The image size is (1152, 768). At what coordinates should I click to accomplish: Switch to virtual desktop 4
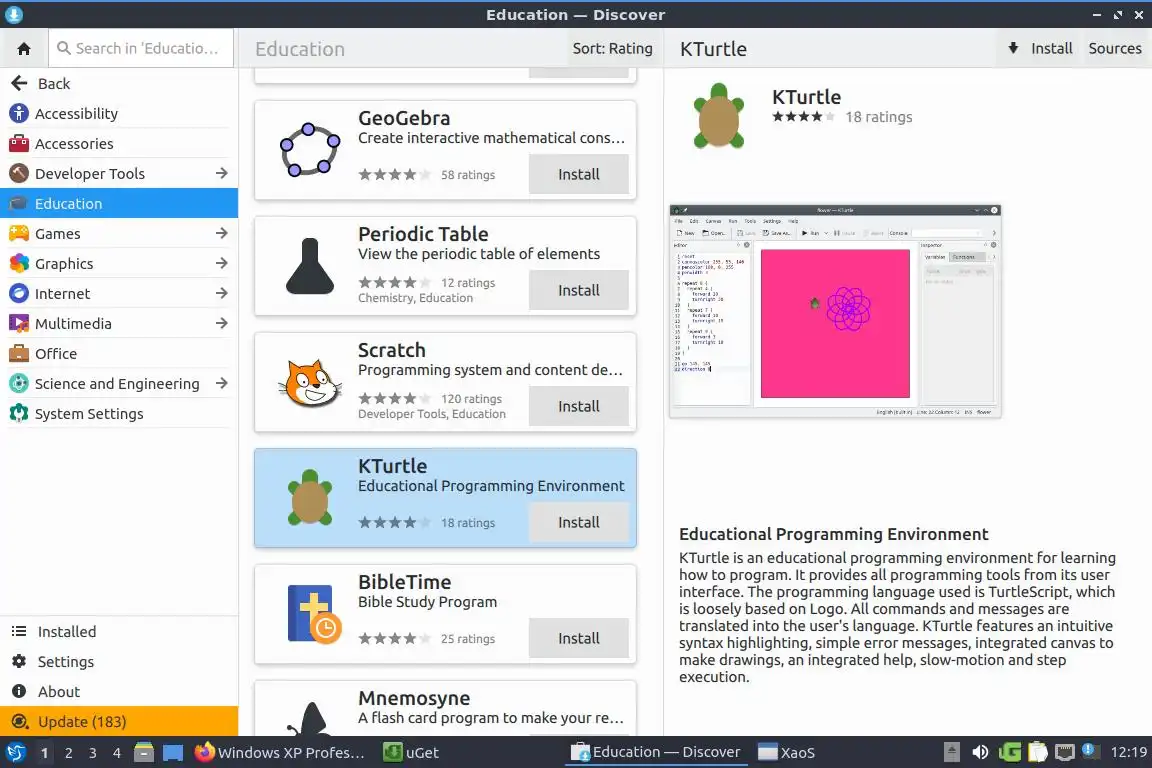coord(117,753)
